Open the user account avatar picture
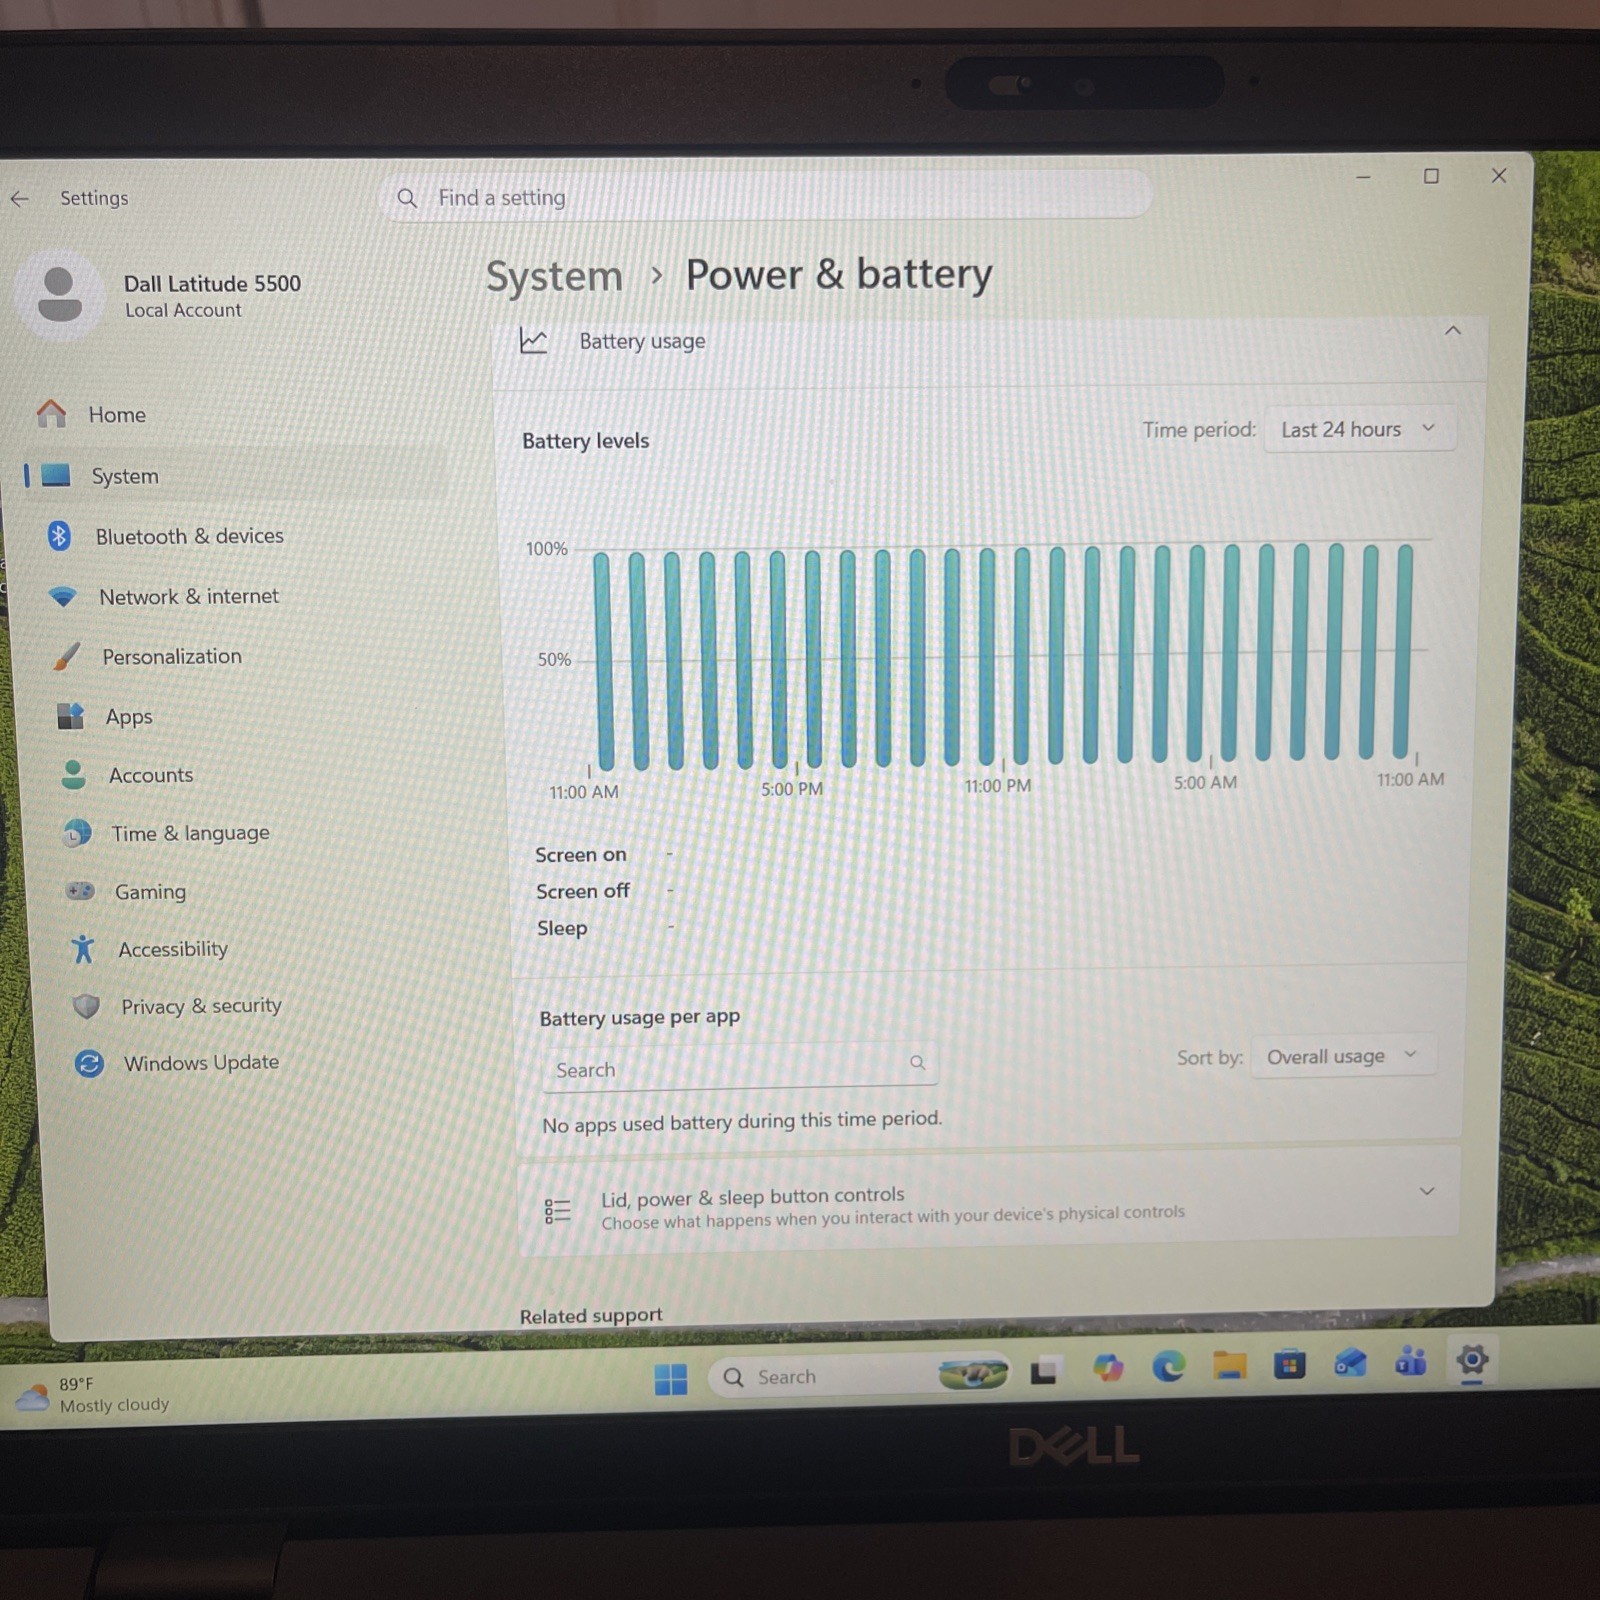This screenshot has height=1600, width=1600. (x=59, y=295)
